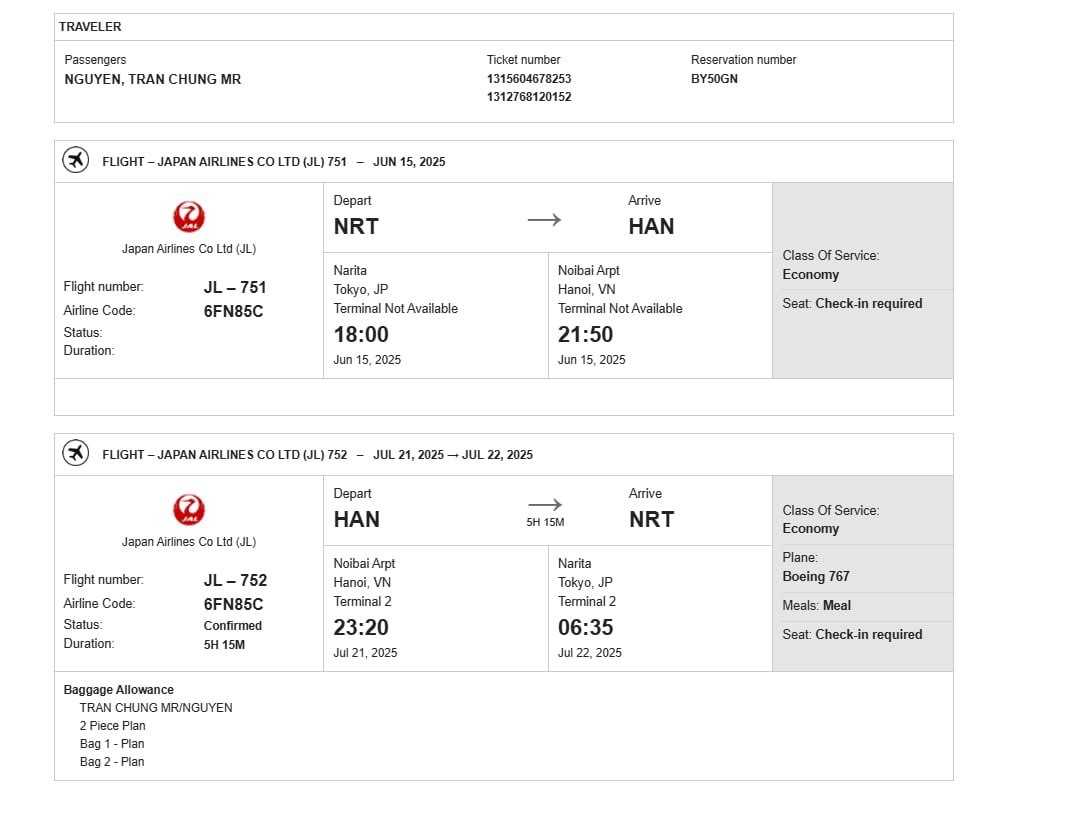Viewport: 1071px width, 815px height.
Task: Click the 06:35 arrival time
Action: [x=585, y=627]
